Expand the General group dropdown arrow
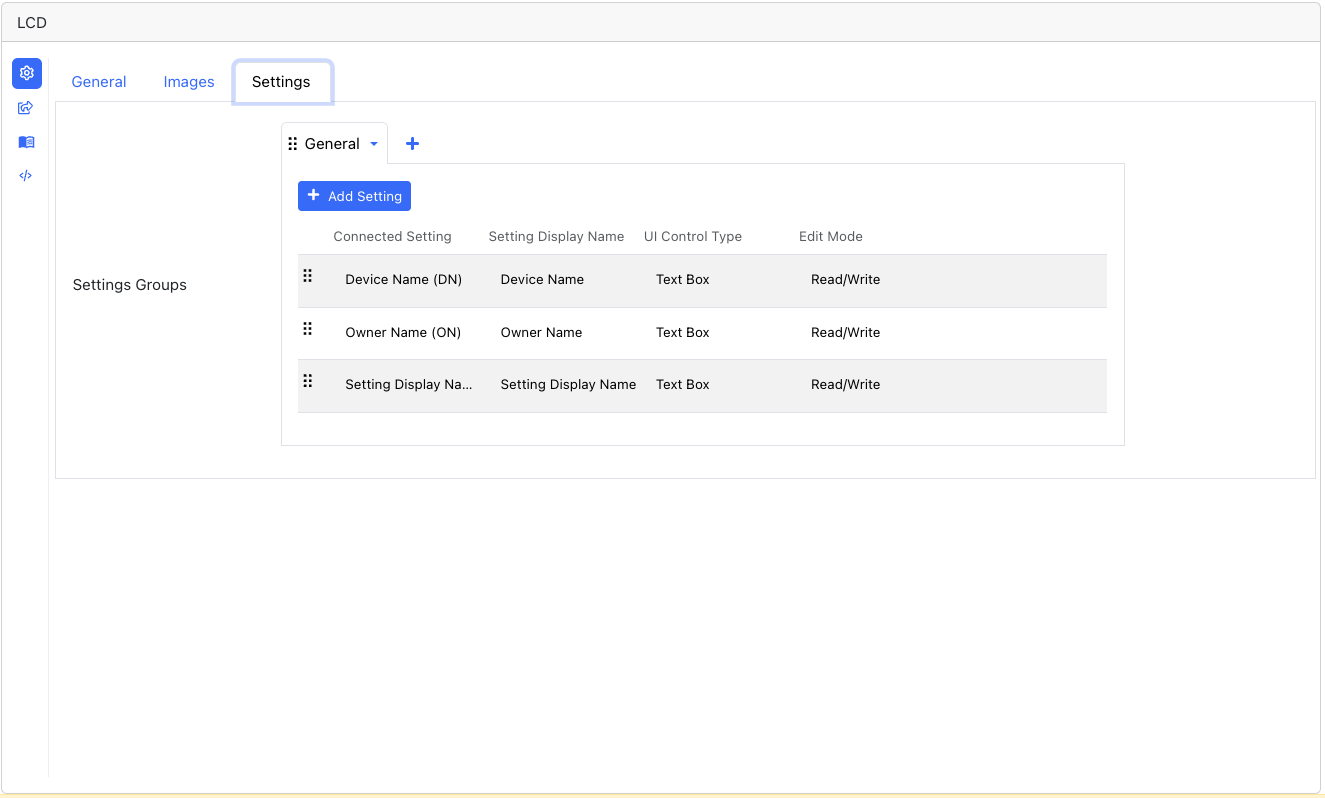Image resolution: width=1325 pixels, height=798 pixels. (x=374, y=144)
